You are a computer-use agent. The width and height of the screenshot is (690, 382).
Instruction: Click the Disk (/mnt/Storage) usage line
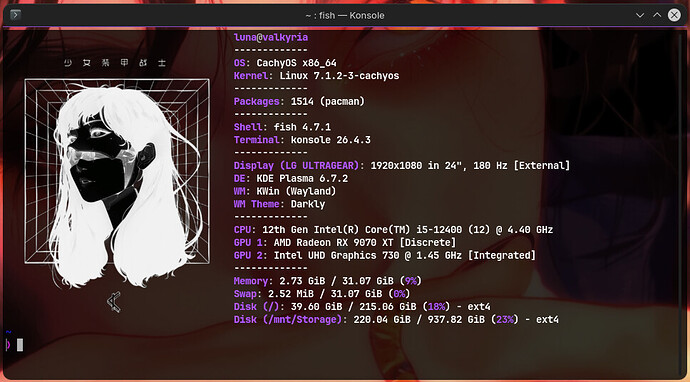coord(396,320)
